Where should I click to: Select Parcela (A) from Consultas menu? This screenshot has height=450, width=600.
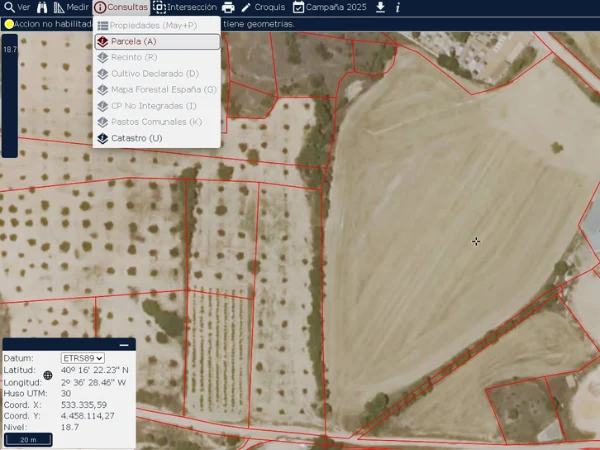click(x=157, y=42)
